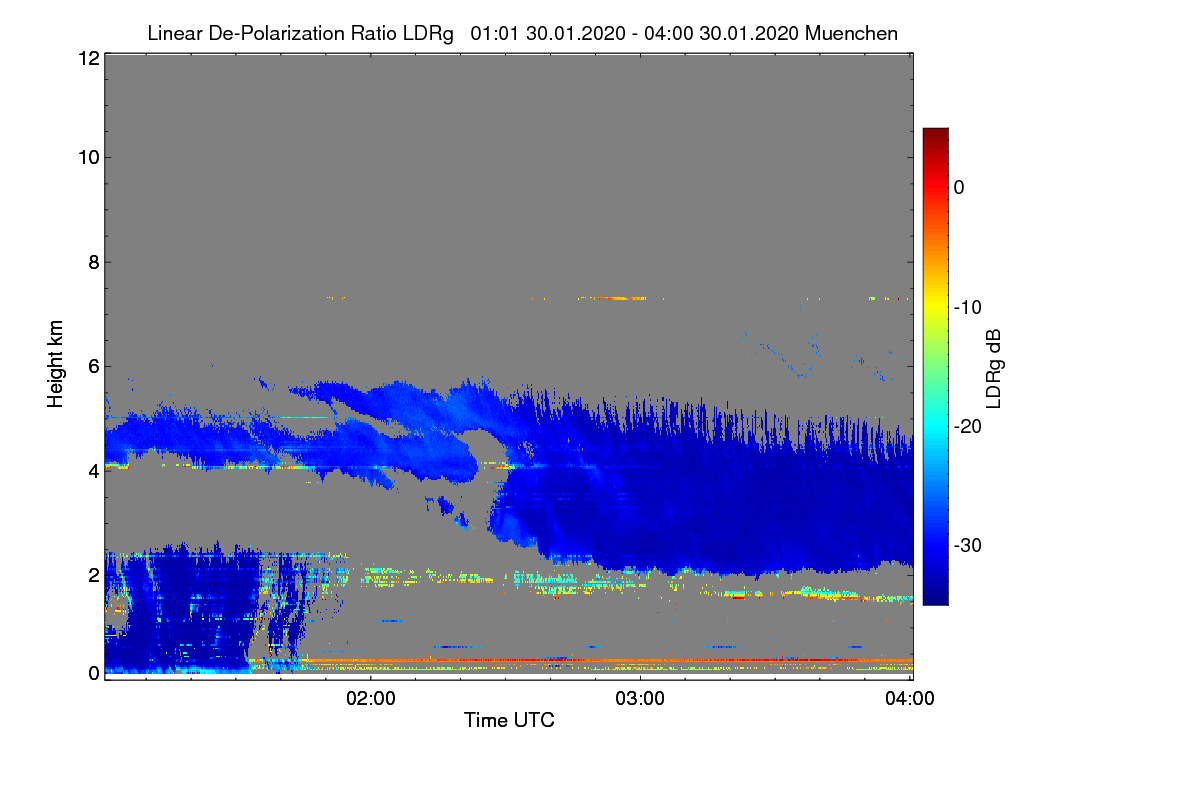This screenshot has width=1200, height=800.
Task: Click the colorbar value label -30
Action: [x=966, y=545]
